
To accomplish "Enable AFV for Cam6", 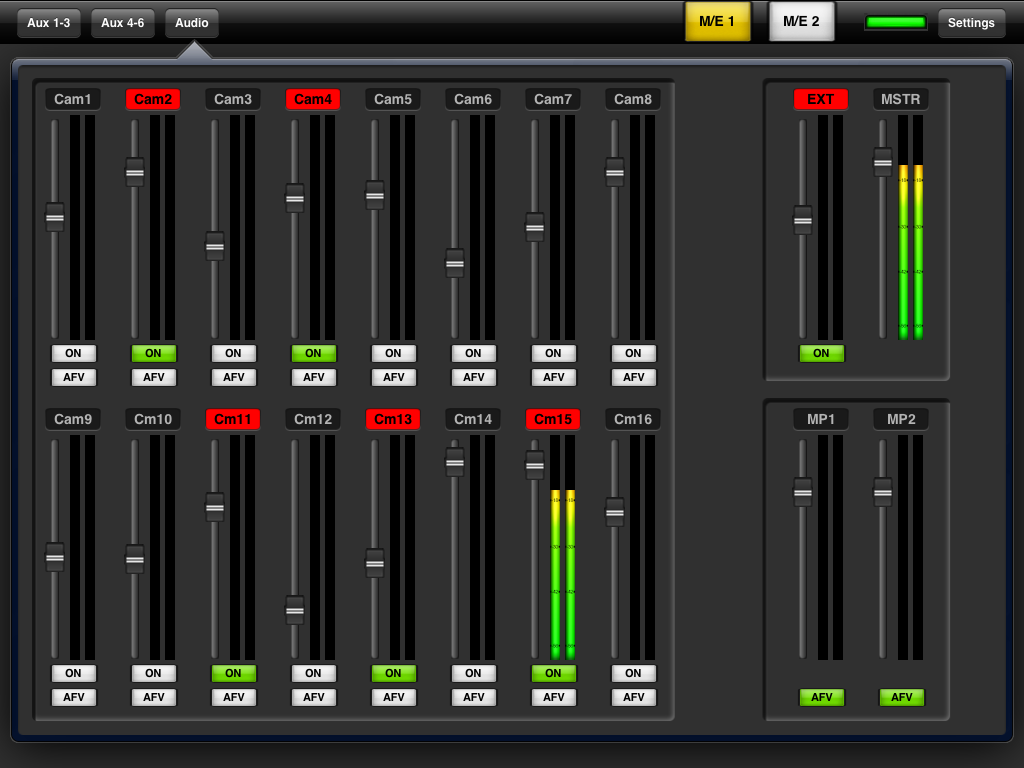I will pos(473,377).
